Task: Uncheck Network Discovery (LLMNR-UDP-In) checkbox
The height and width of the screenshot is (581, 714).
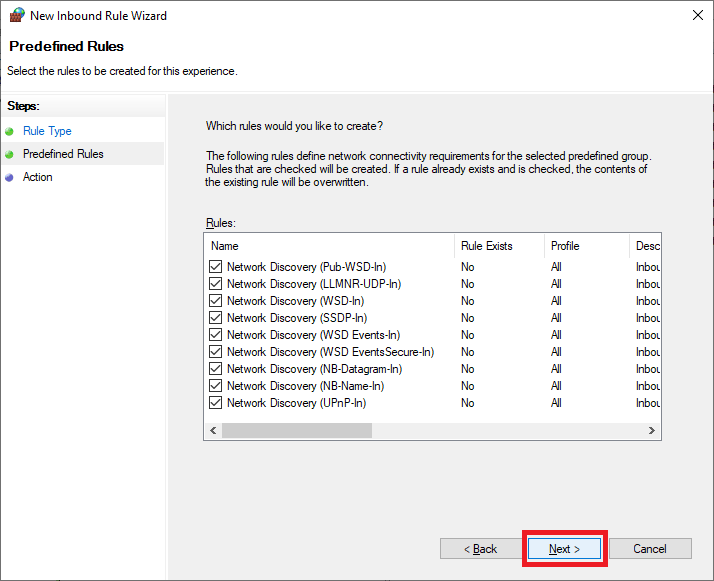Action: click(x=215, y=284)
